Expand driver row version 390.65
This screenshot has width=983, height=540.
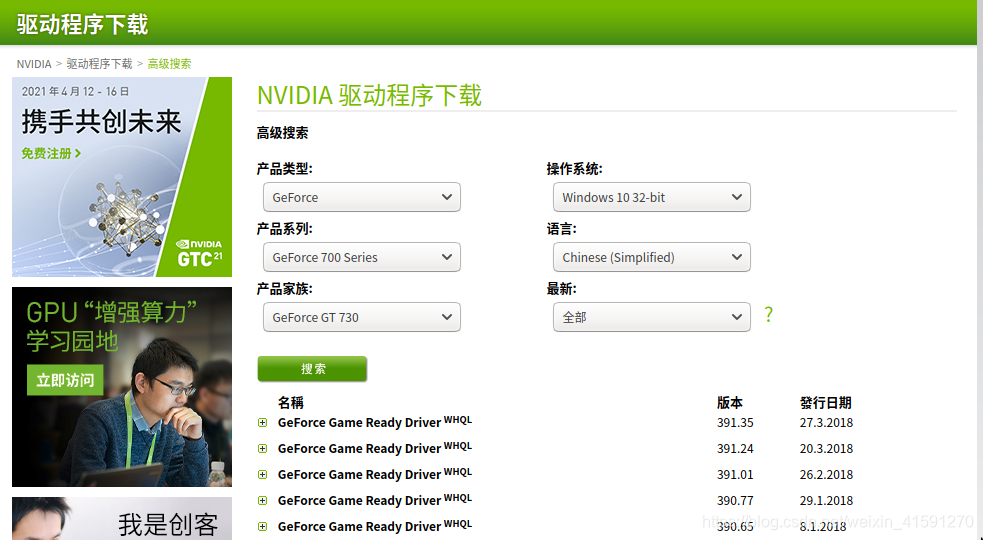(263, 527)
